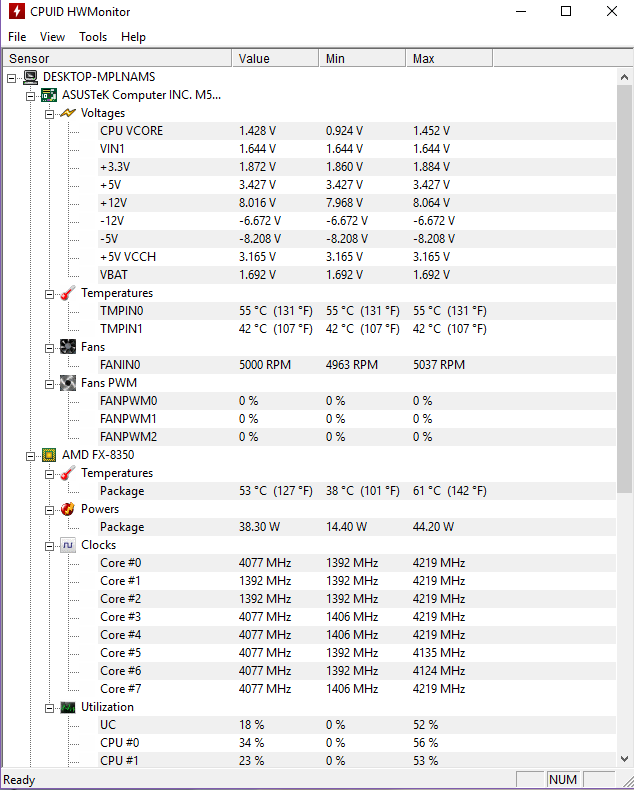Collapse the AMD FX-8350 node
This screenshot has height=790, width=634.
coord(30,456)
